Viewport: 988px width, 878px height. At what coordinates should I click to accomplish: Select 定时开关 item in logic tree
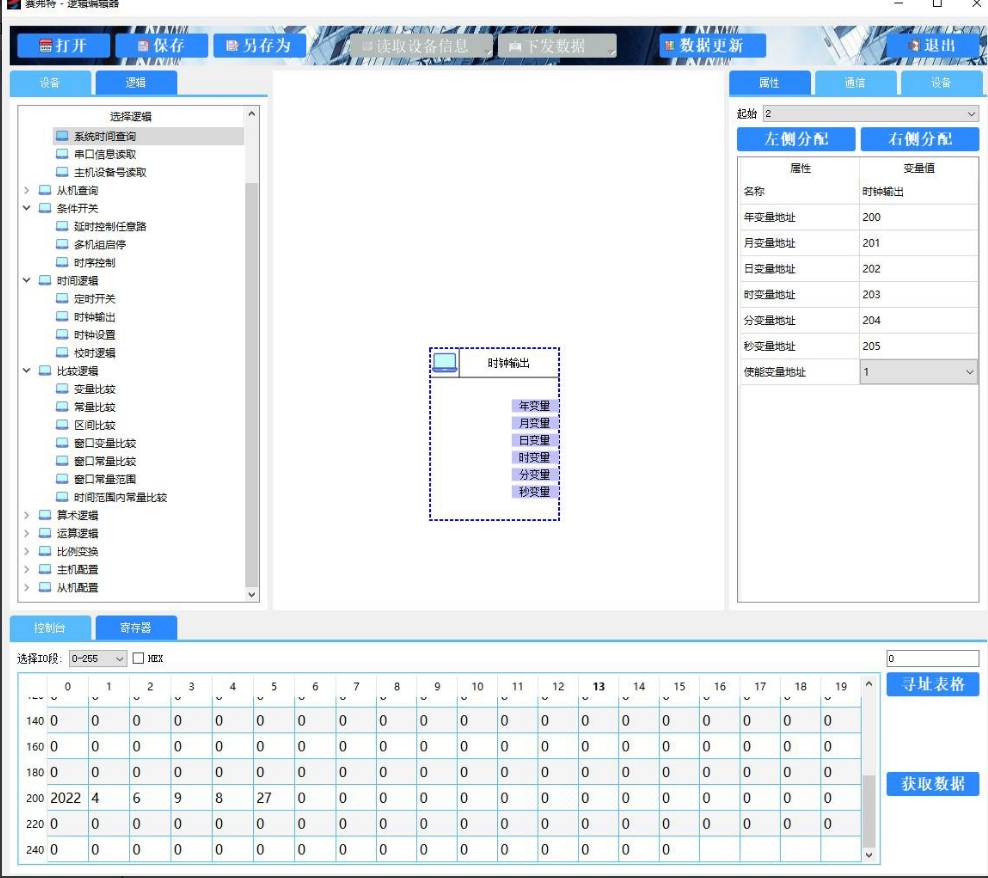tap(94, 299)
